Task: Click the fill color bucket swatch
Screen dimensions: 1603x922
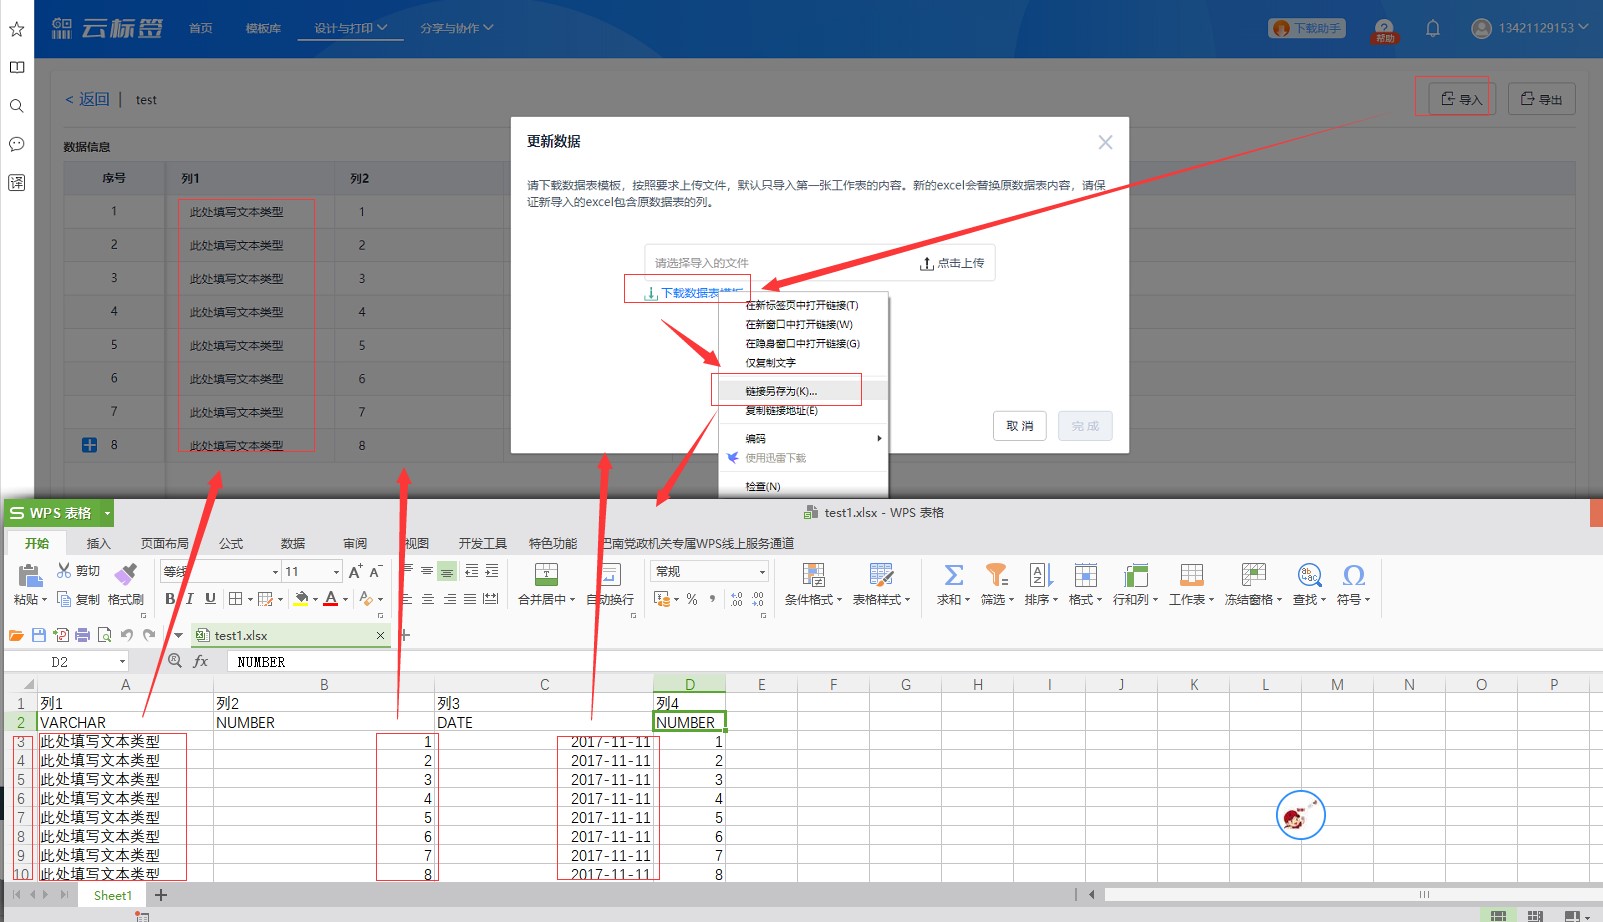Action: click(301, 599)
